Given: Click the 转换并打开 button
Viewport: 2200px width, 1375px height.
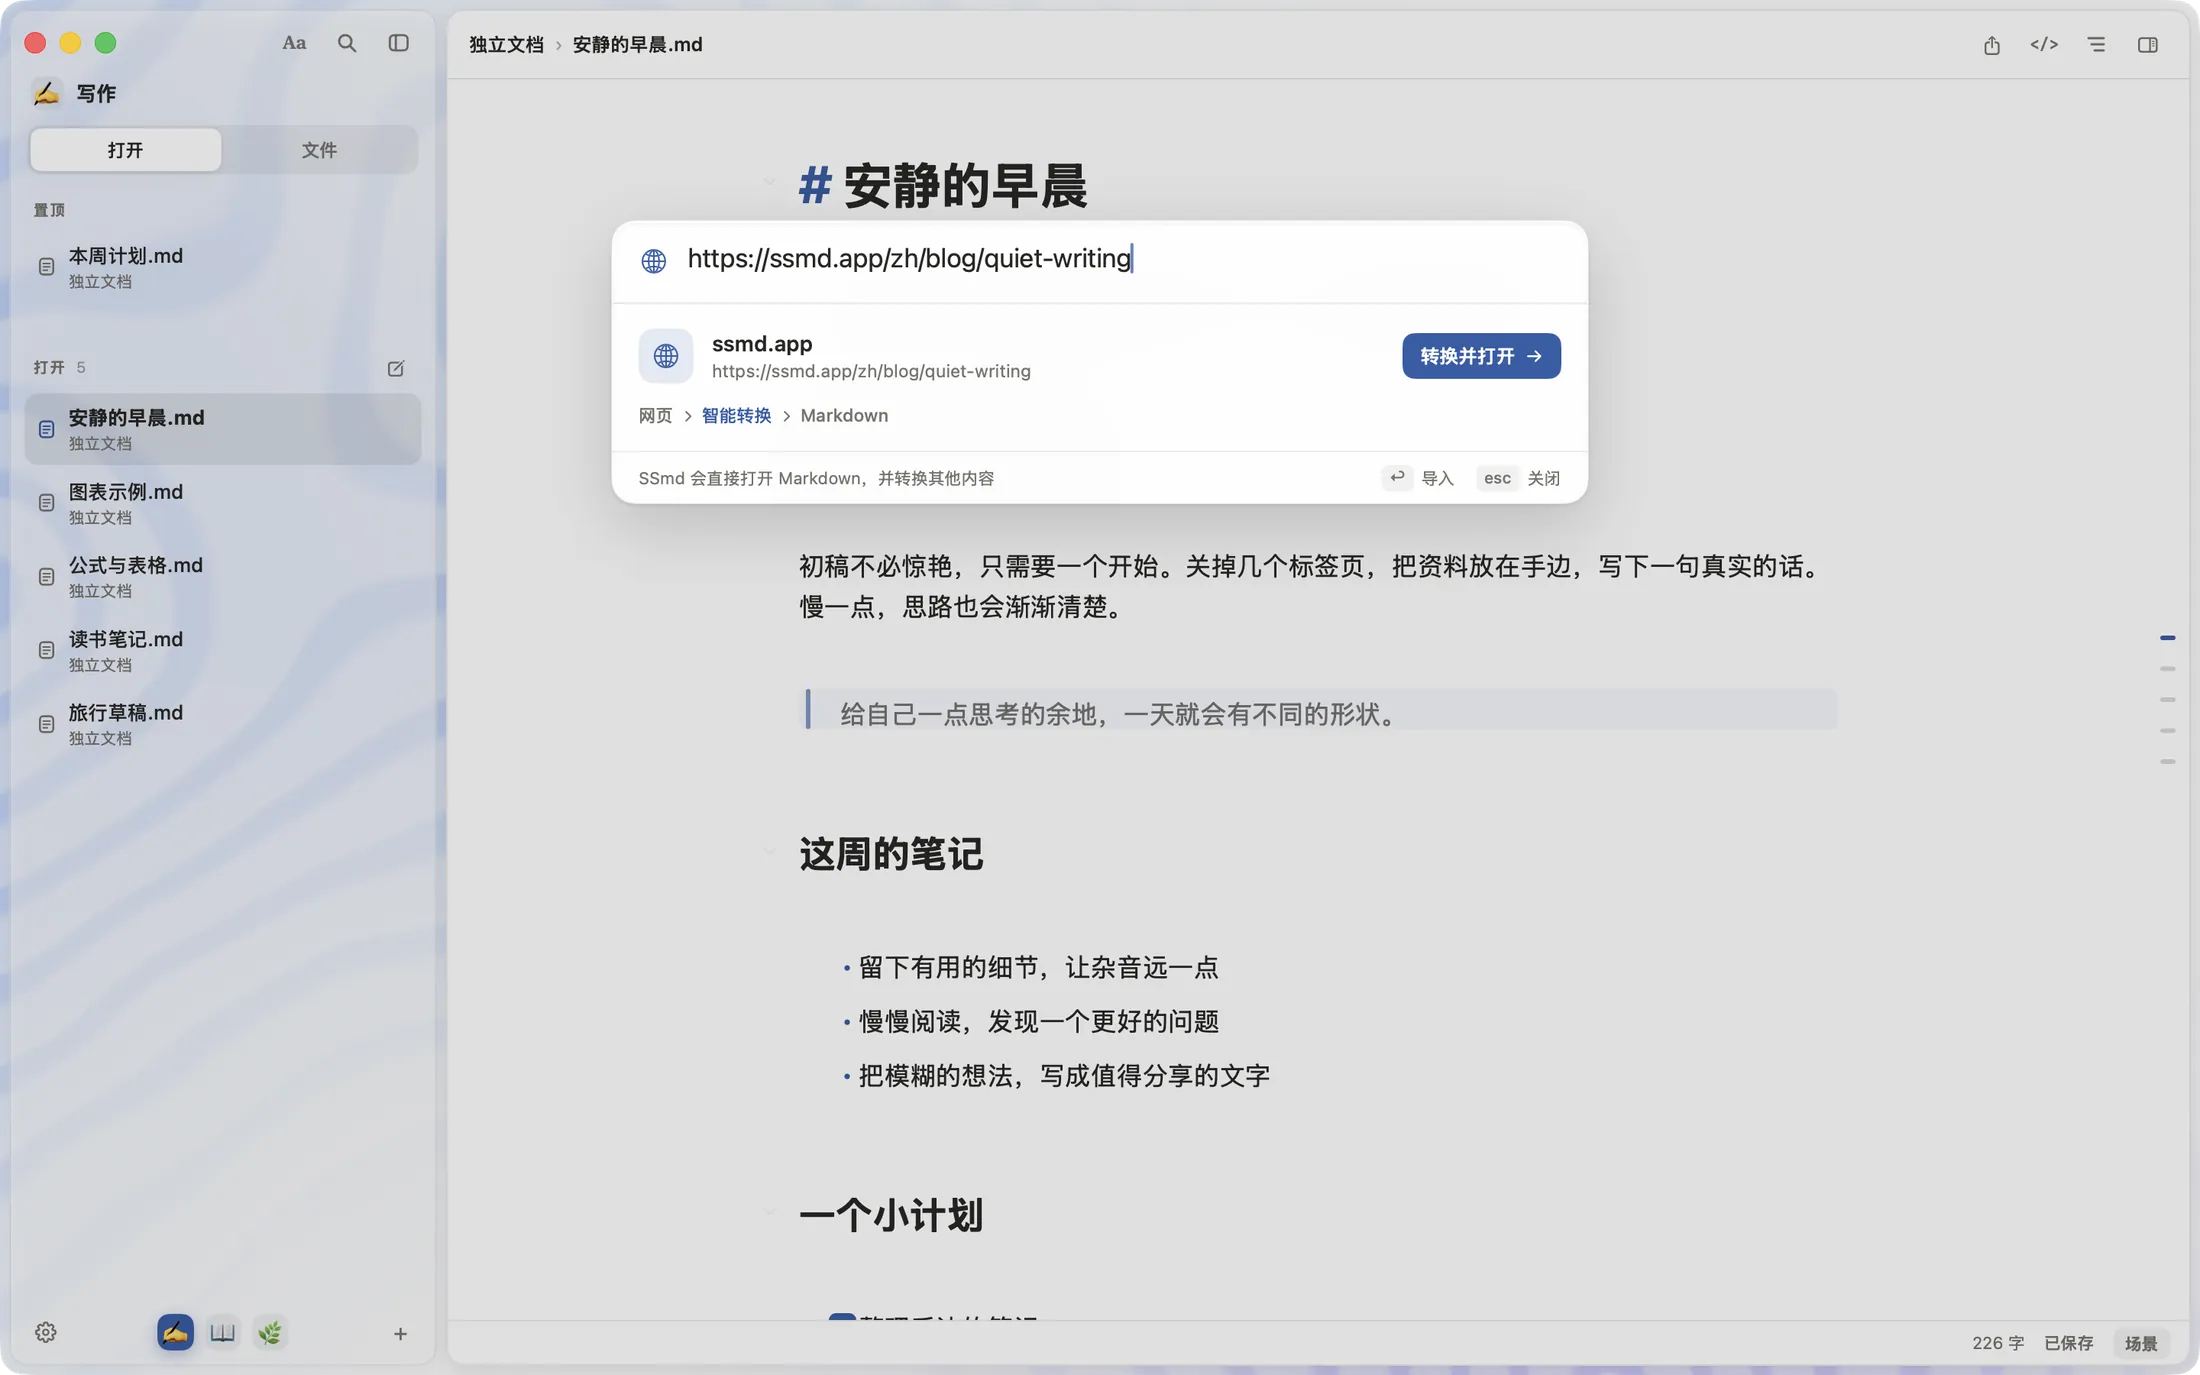Looking at the screenshot, I should tap(1481, 356).
